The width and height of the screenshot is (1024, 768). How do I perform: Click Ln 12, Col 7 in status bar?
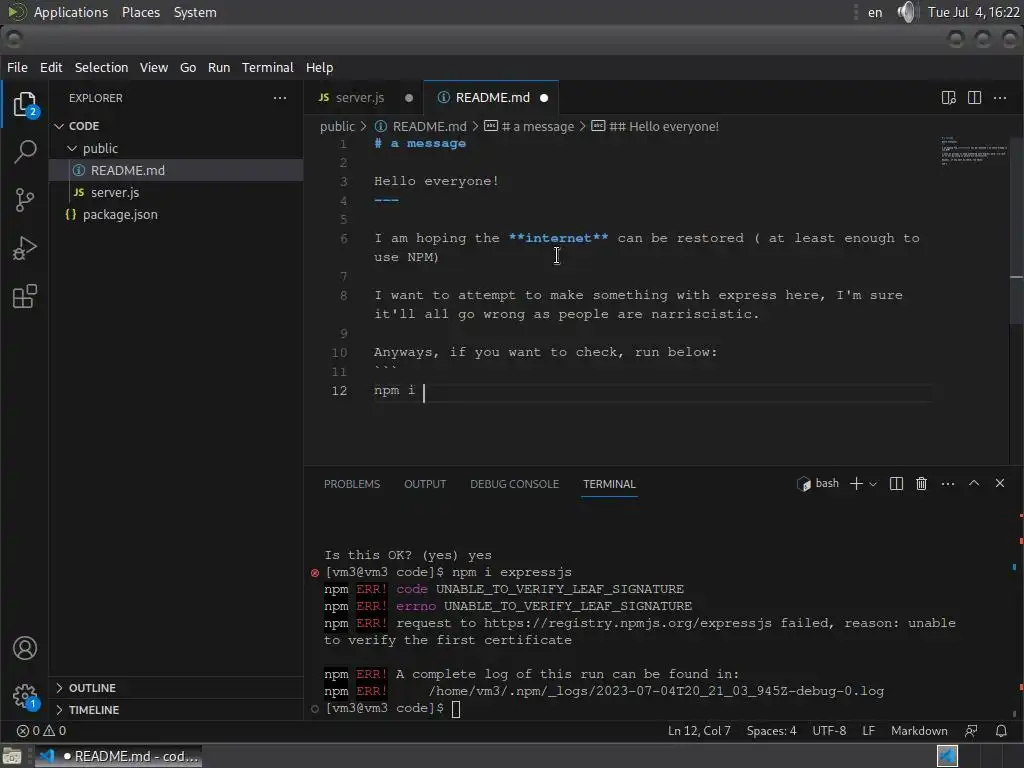[x=699, y=731]
